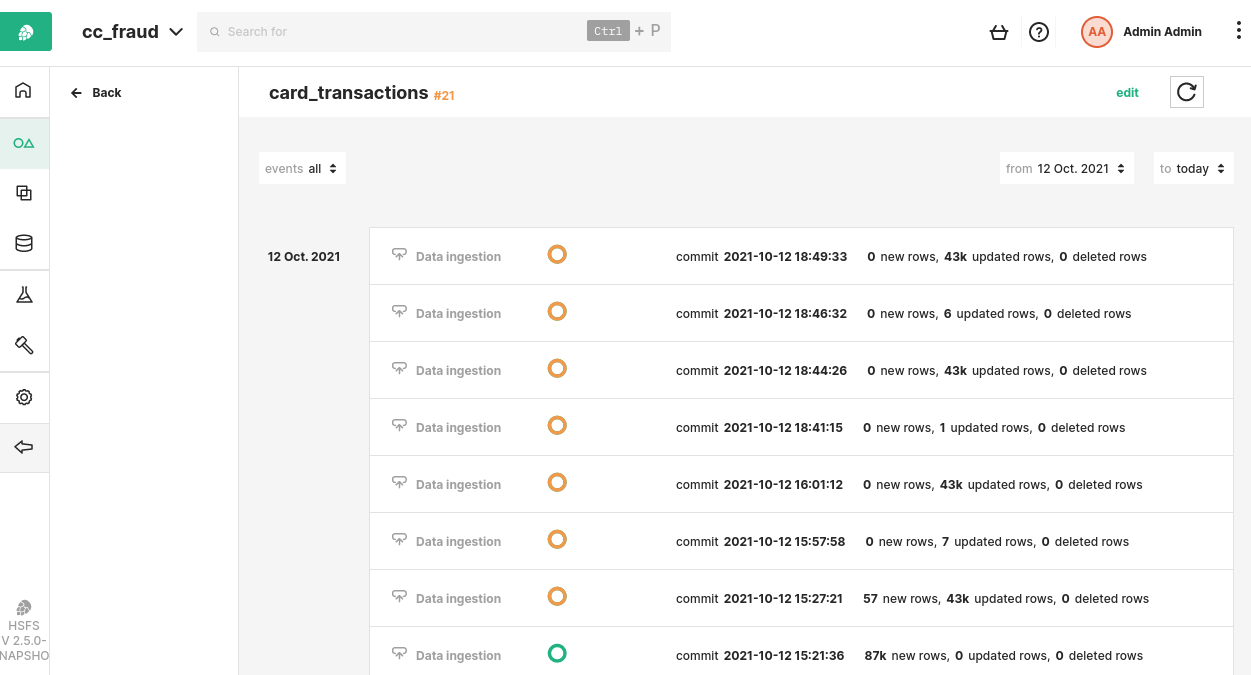Open the events filter dropdown set to all

[302, 168]
